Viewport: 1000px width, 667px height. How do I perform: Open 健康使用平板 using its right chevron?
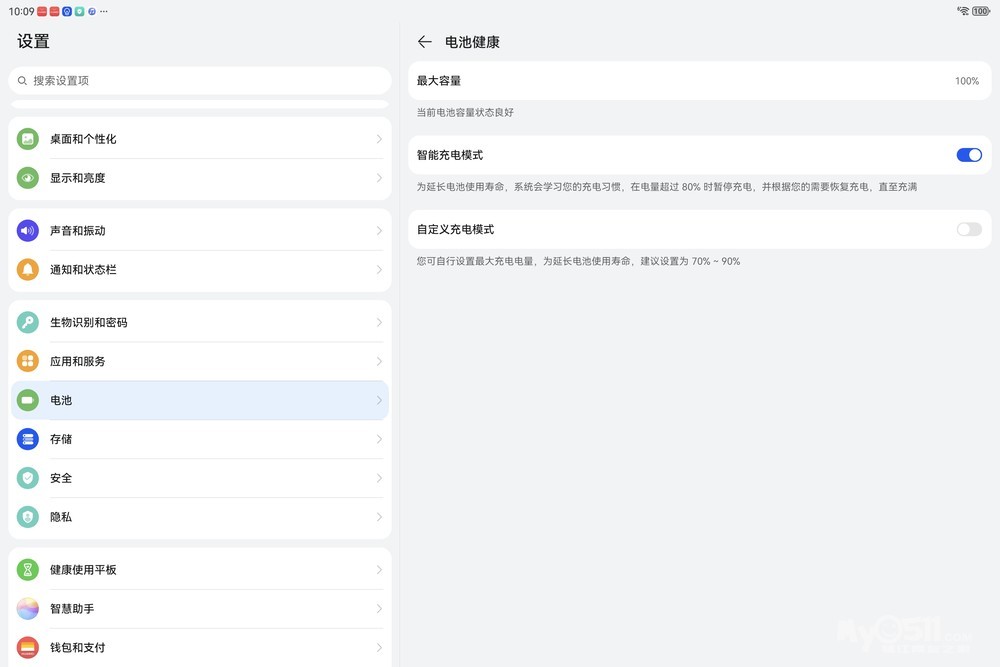pyautogui.click(x=379, y=570)
